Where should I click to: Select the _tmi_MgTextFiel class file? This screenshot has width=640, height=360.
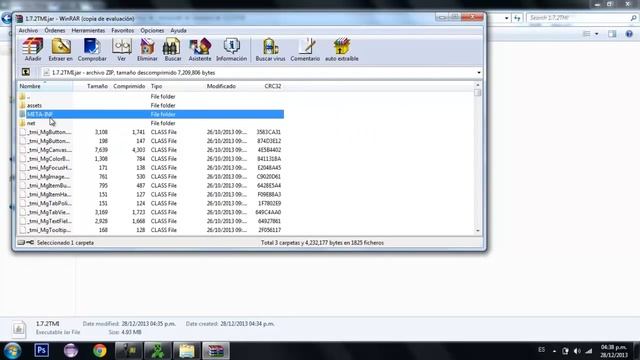pos(151,221)
